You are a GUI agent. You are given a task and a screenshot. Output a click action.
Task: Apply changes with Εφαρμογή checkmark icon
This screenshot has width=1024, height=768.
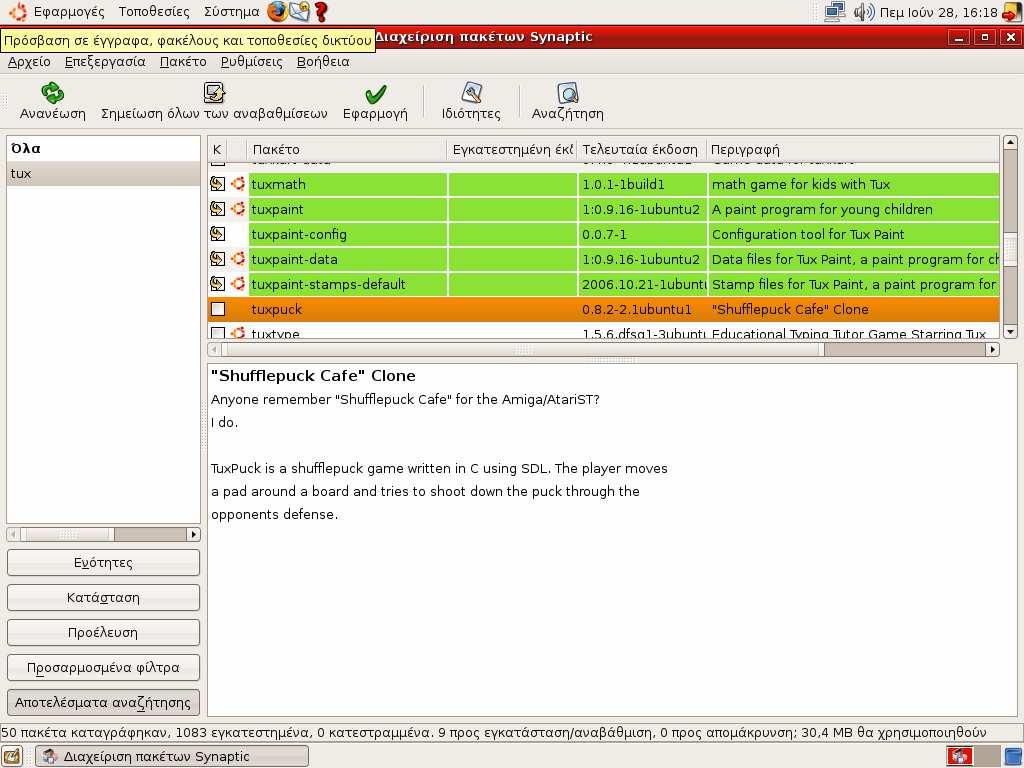375,94
